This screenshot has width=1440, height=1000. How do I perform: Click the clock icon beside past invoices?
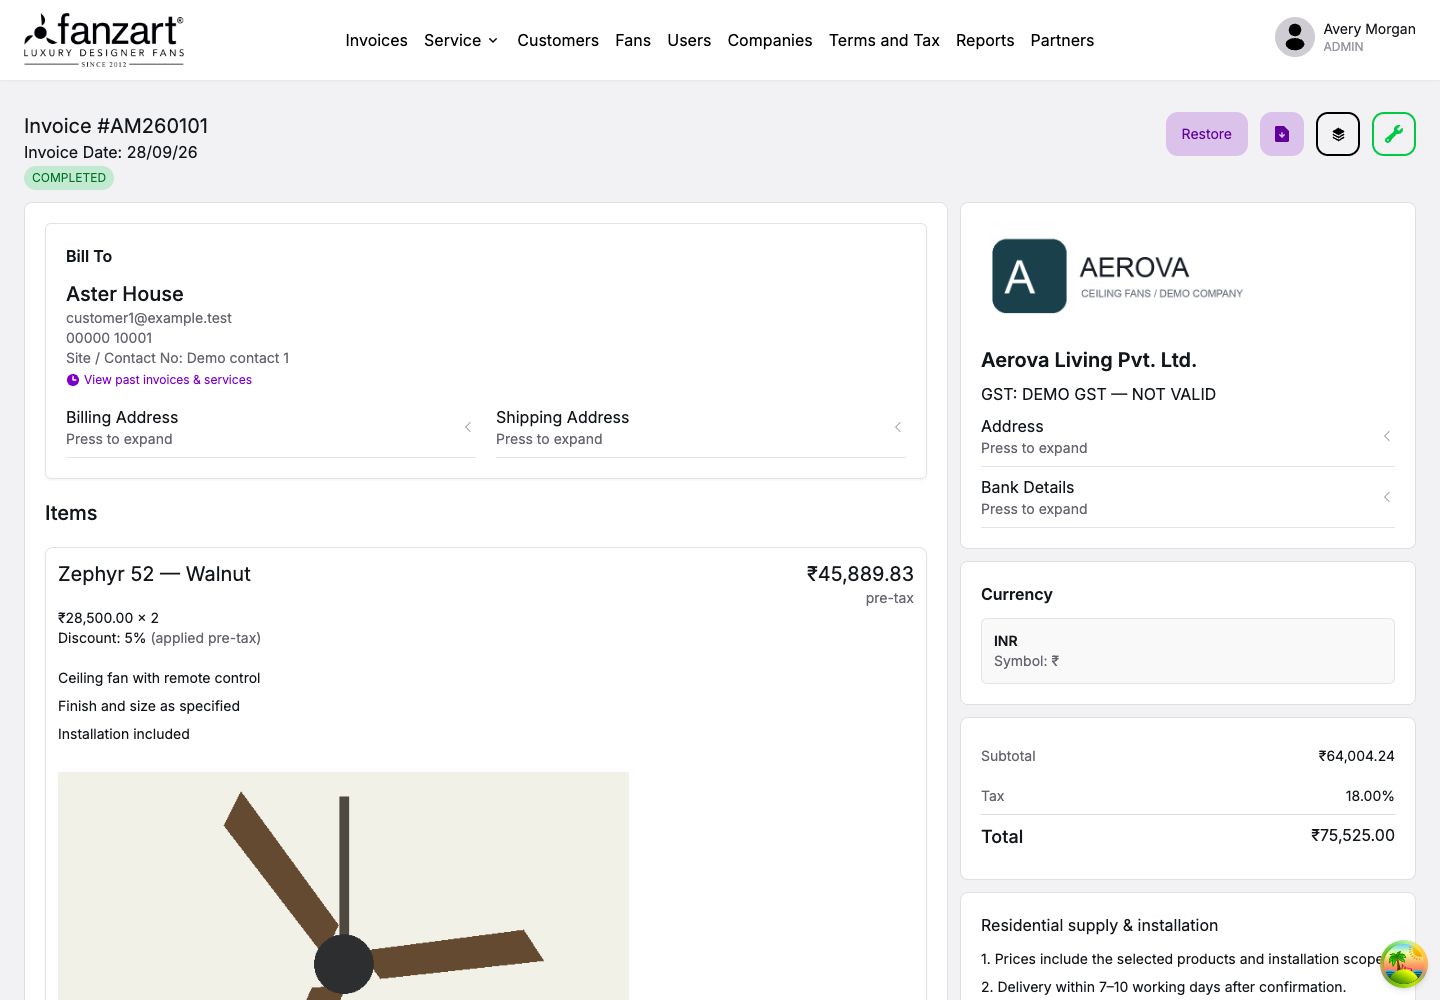pyautogui.click(x=73, y=380)
